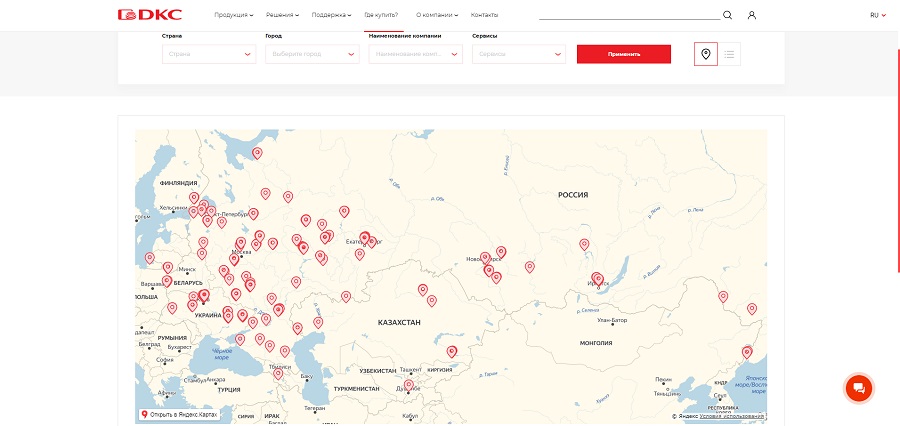The image size is (900, 426).
Task: Select the lone marker north of Екатеринбург cluster
Action: click(x=344, y=211)
